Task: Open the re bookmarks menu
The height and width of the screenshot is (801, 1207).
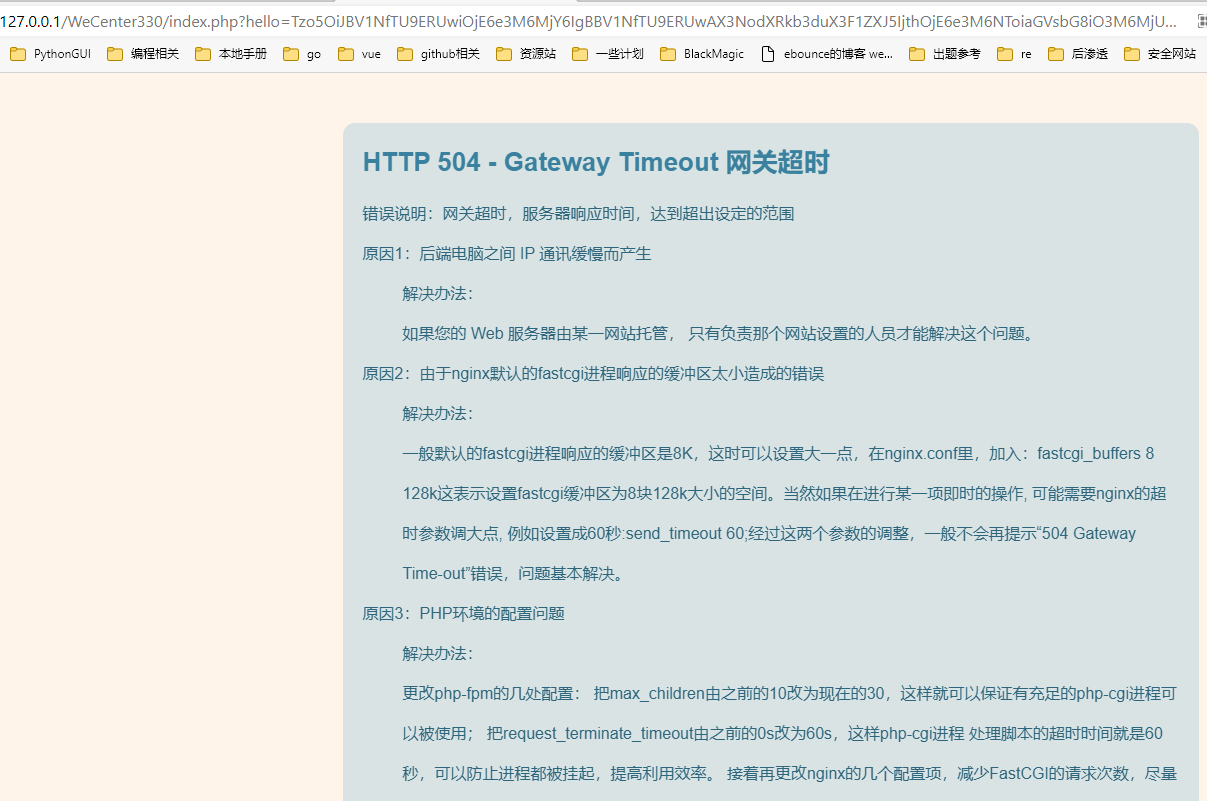Action: click(1015, 54)
